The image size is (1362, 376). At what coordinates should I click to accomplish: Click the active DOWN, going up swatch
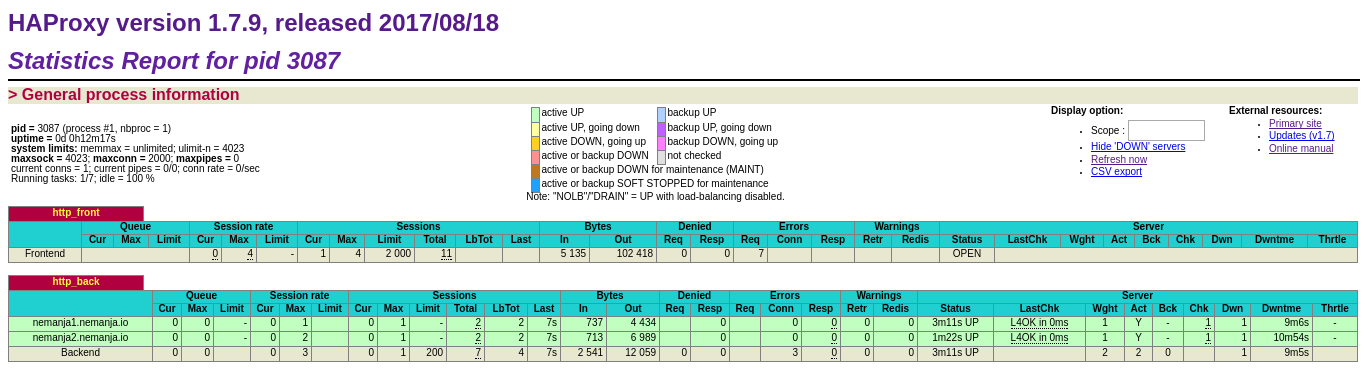click(536, 142)
